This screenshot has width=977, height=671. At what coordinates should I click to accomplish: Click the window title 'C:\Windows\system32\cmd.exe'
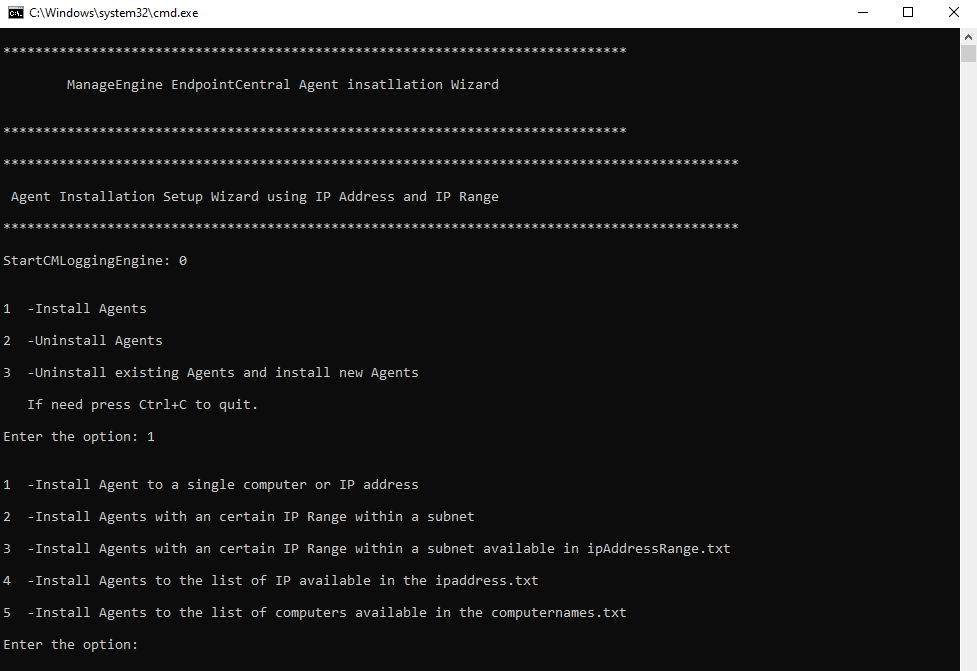pyautogui.click(x=113, y=13)
